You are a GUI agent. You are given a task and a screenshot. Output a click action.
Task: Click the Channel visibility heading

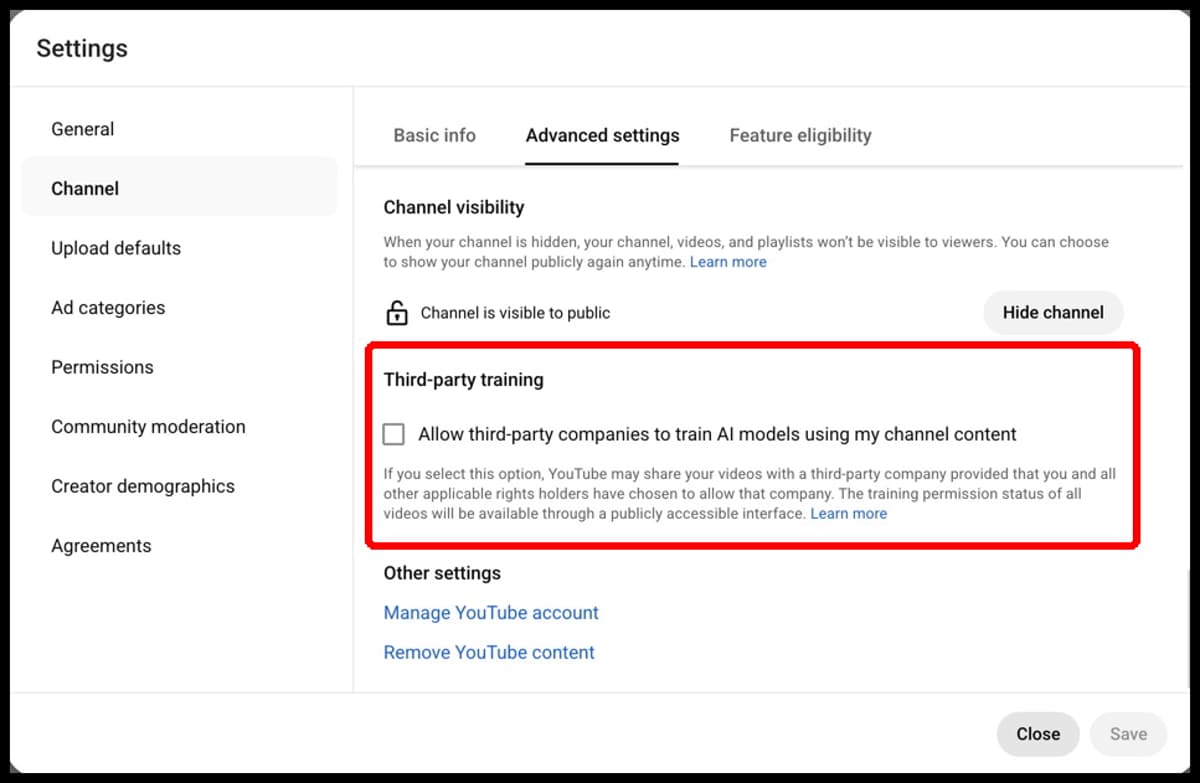[454, 208]
